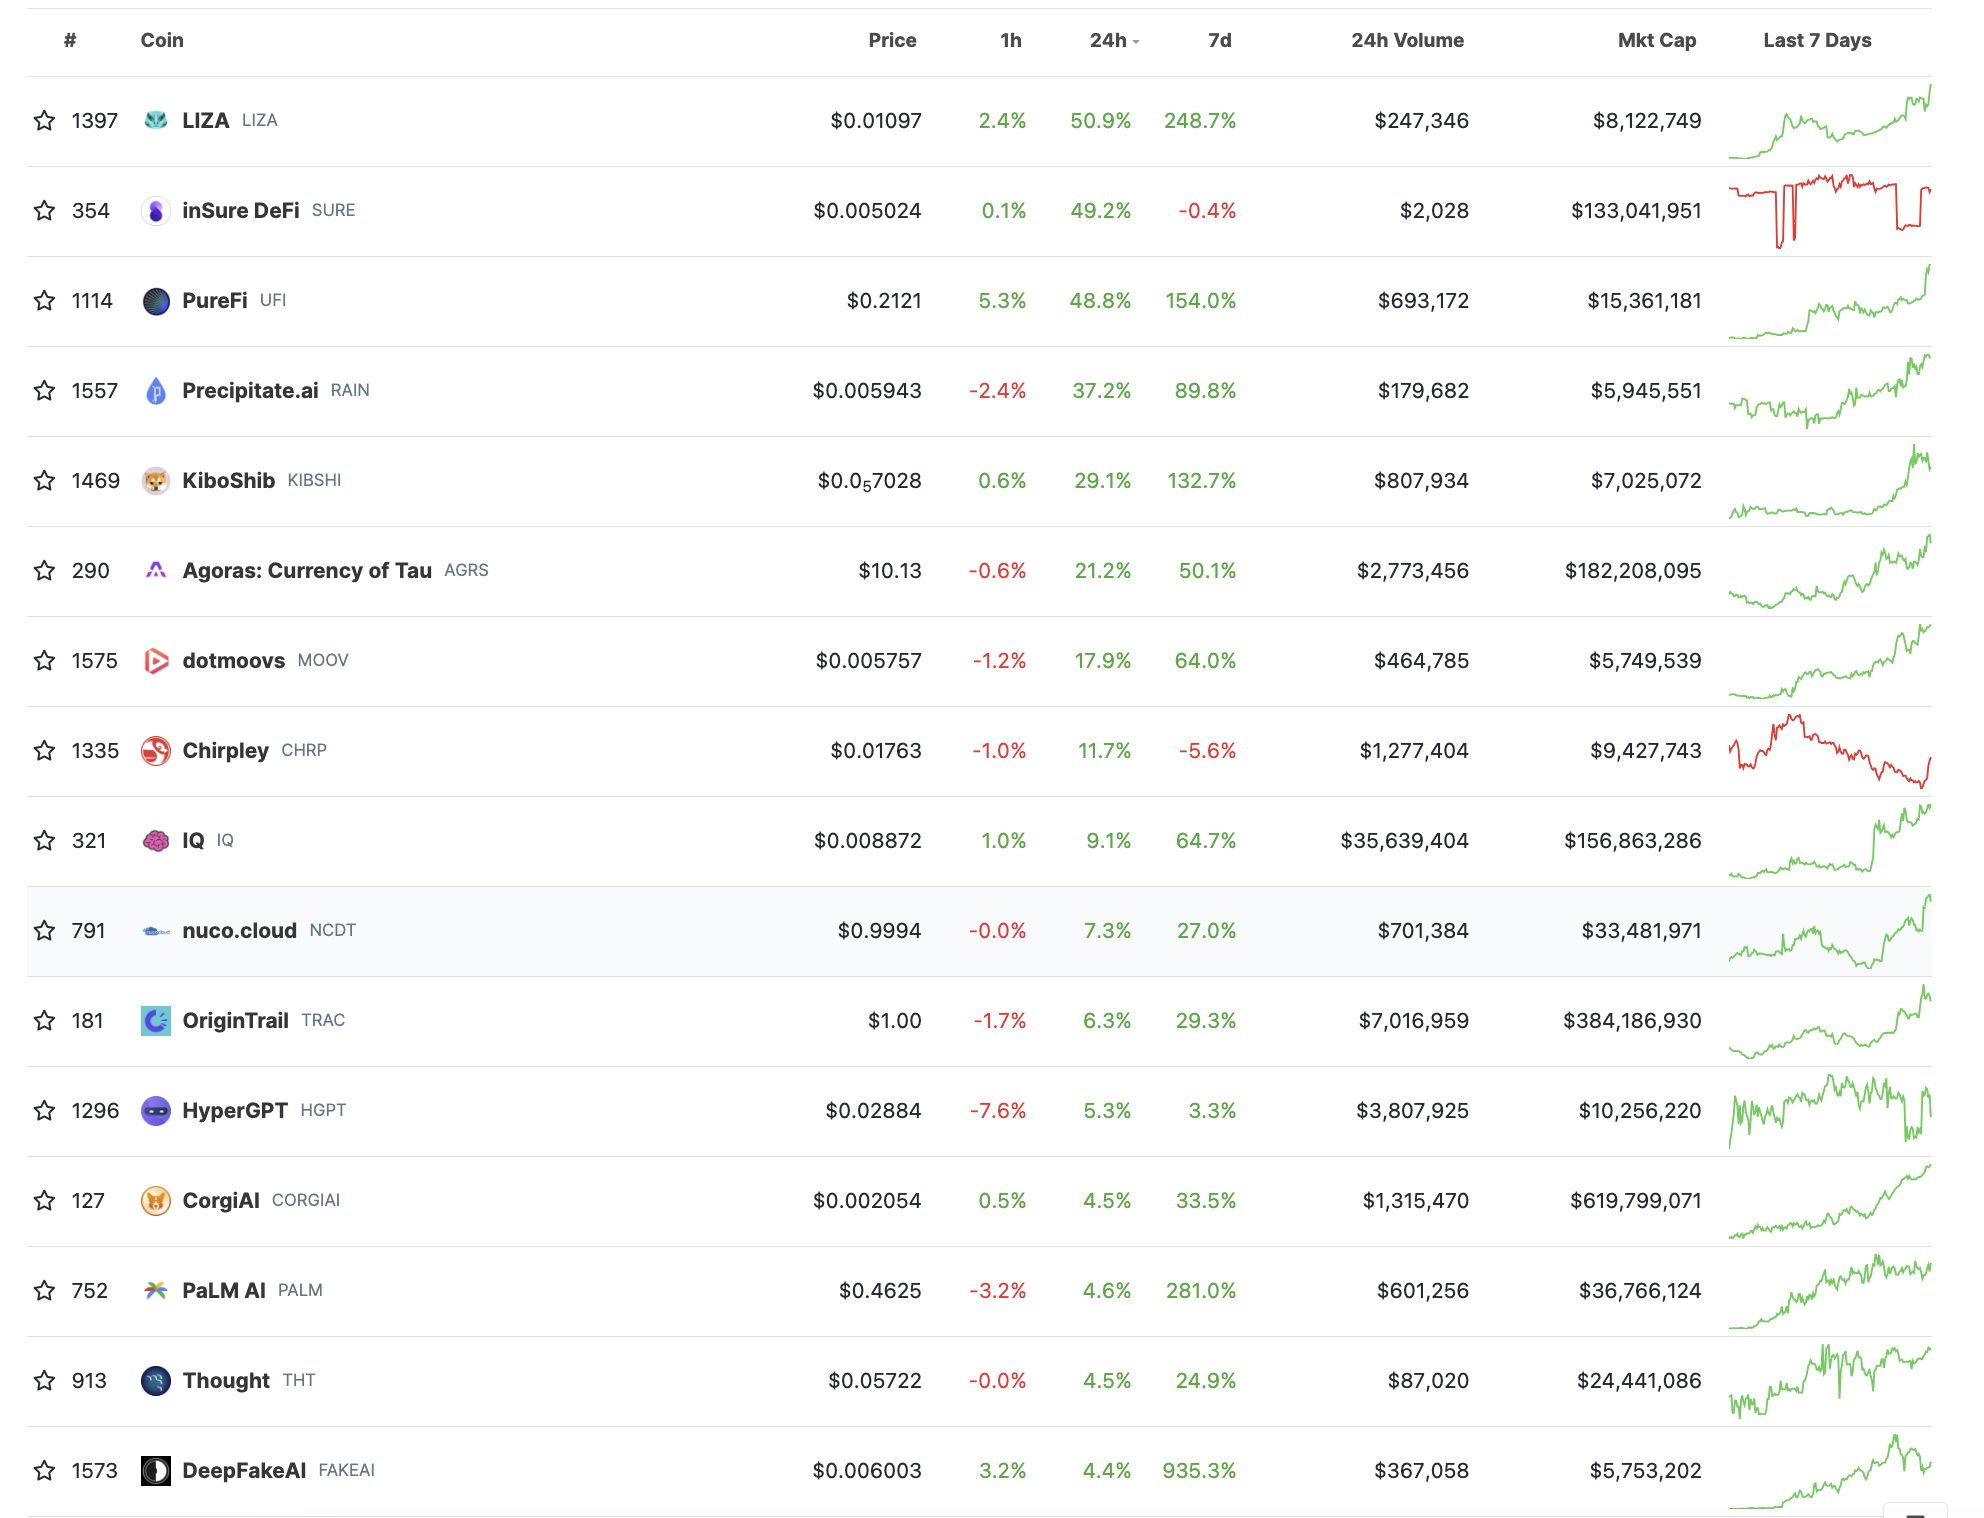Open the OriginTrail coin link
1984x1518 pixels.
236,1021
